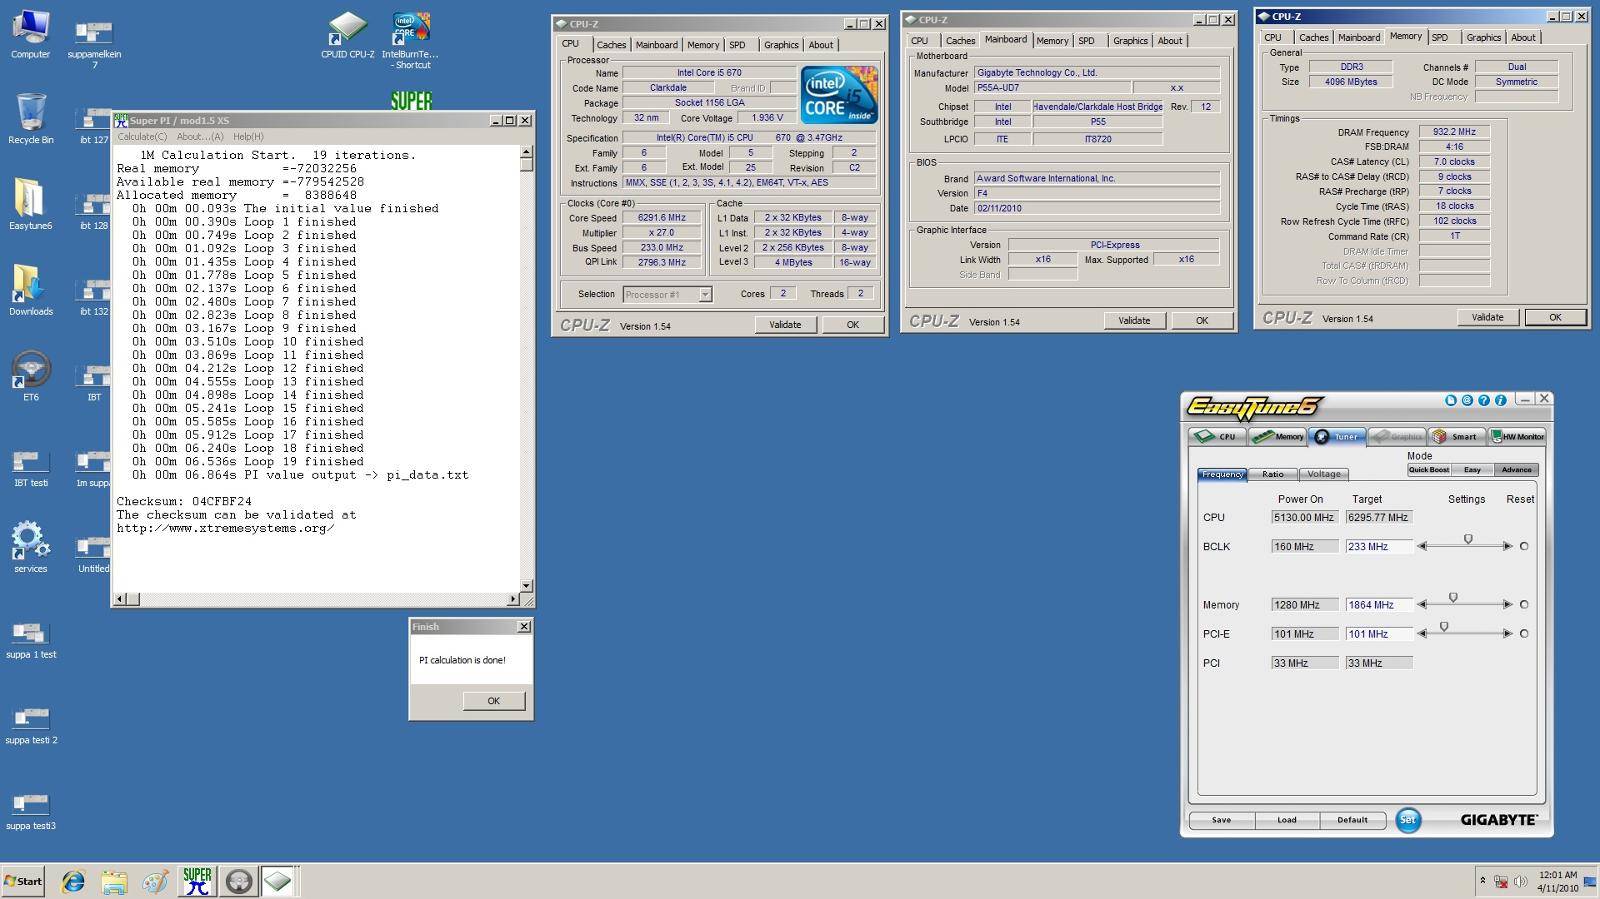Open the Memory tab in EasyTune6

1279,436
